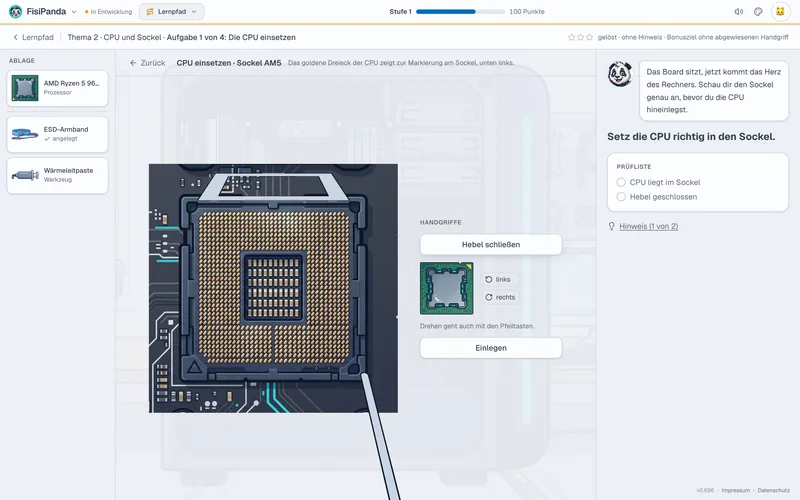Toggle the sound speaker icon
This screenshot has width=800, height=500.
click(x=738, y=12)
